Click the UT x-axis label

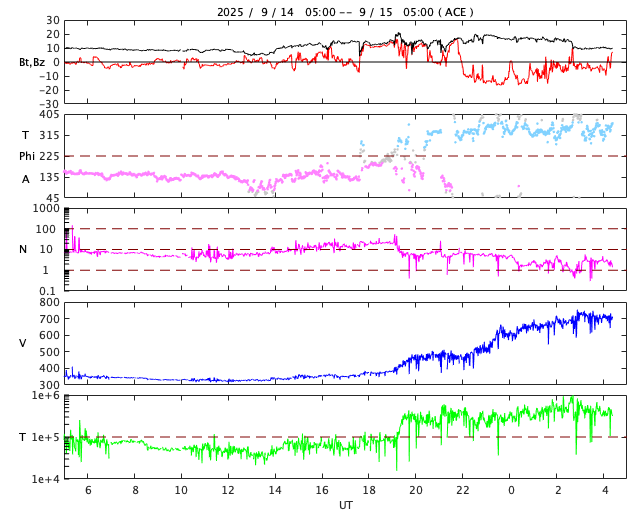[x=345, y=505]
